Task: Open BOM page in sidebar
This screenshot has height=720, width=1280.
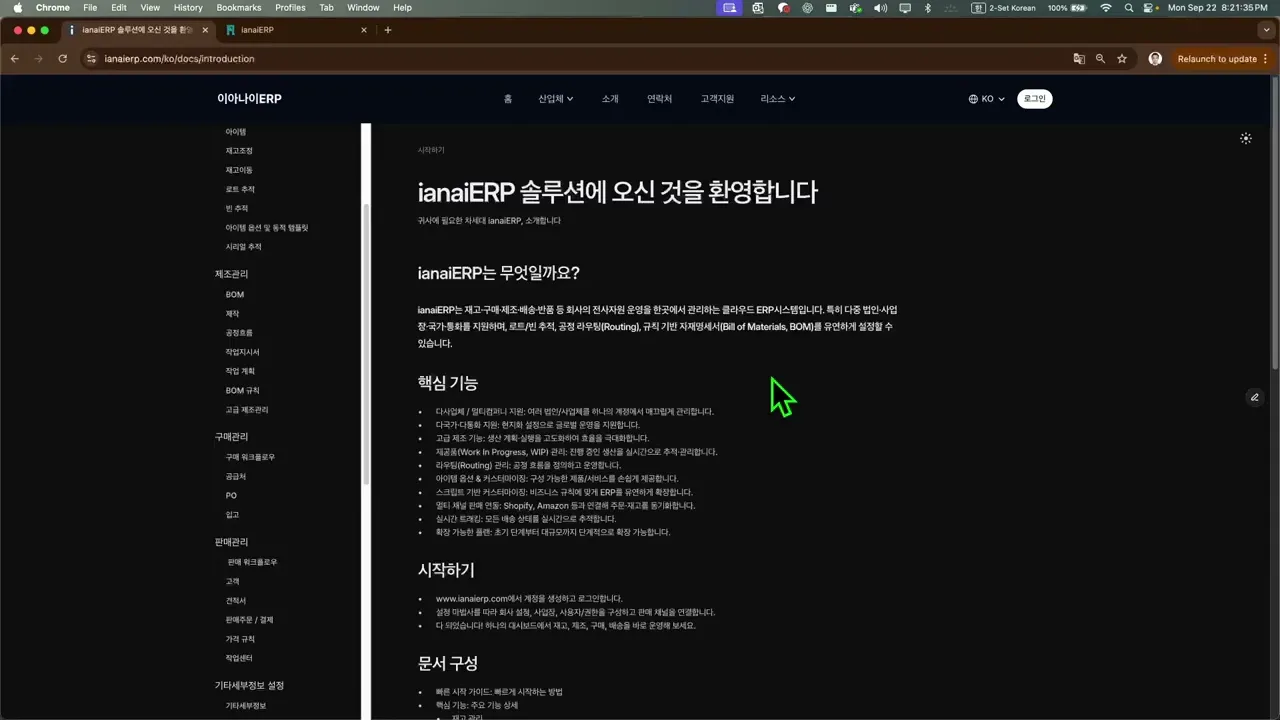Action: (x=235, y=295)
